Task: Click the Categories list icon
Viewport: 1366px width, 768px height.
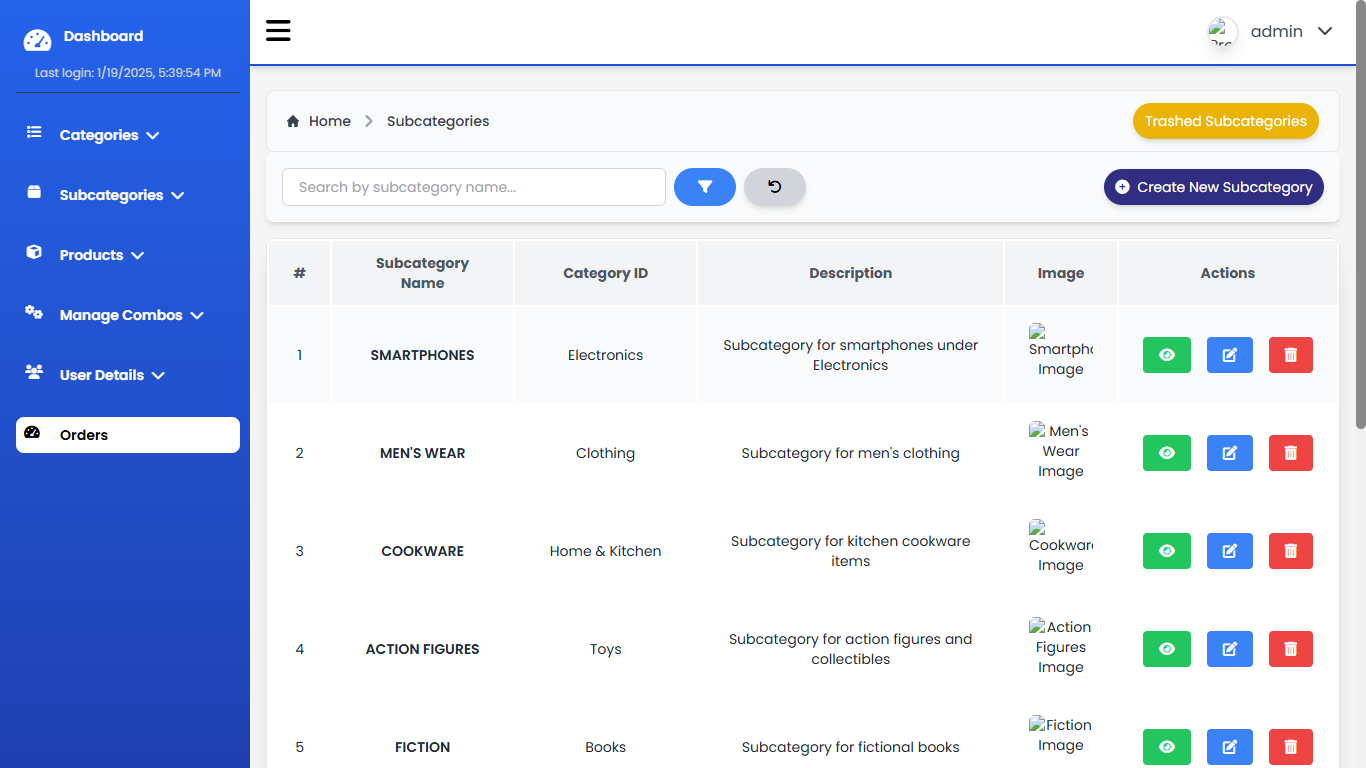Action: coord(34,132)
